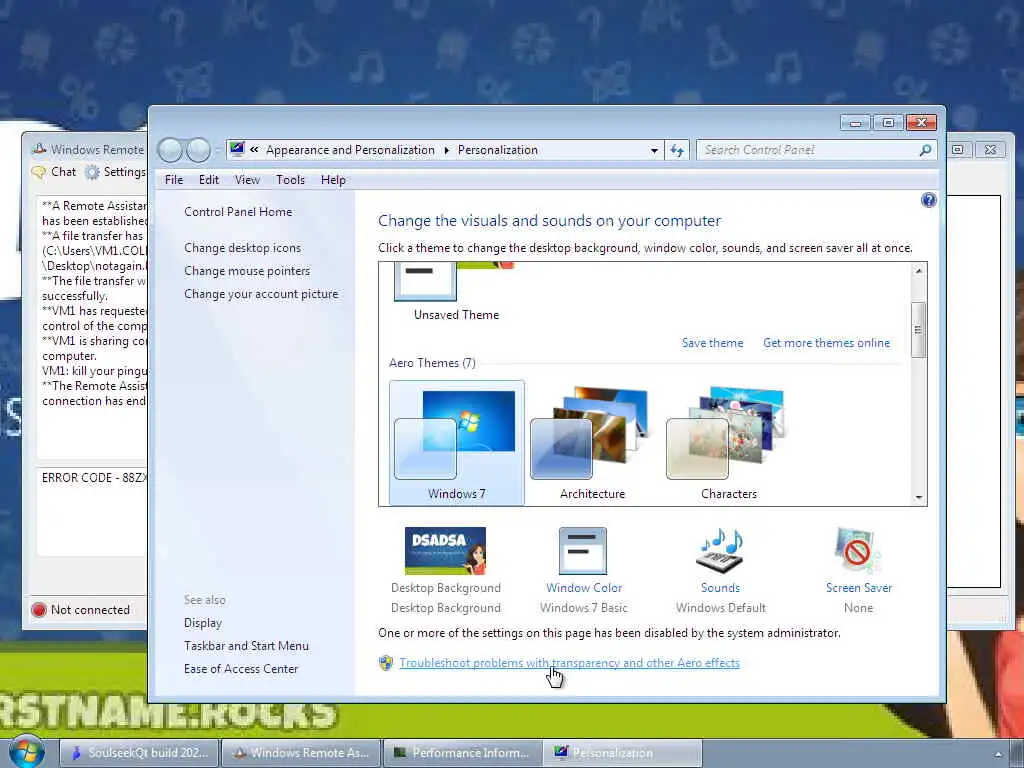Click Get more themes online link
The height and width of the screenshot is (768, 1024).
(826, 343)
